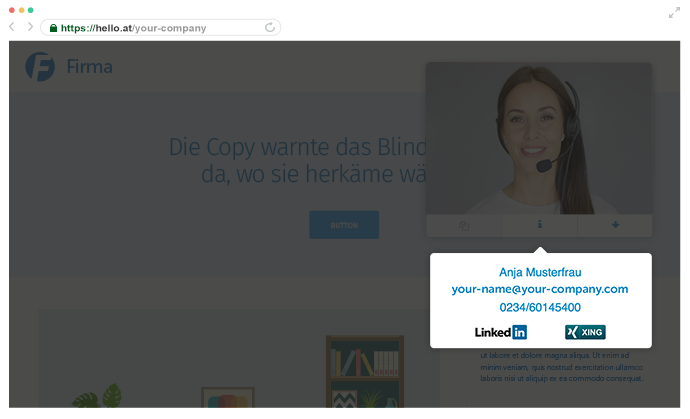Screen dimensions: 690x419
Task: Go back with the browser back arrow
Action: (x=12, y=27)
